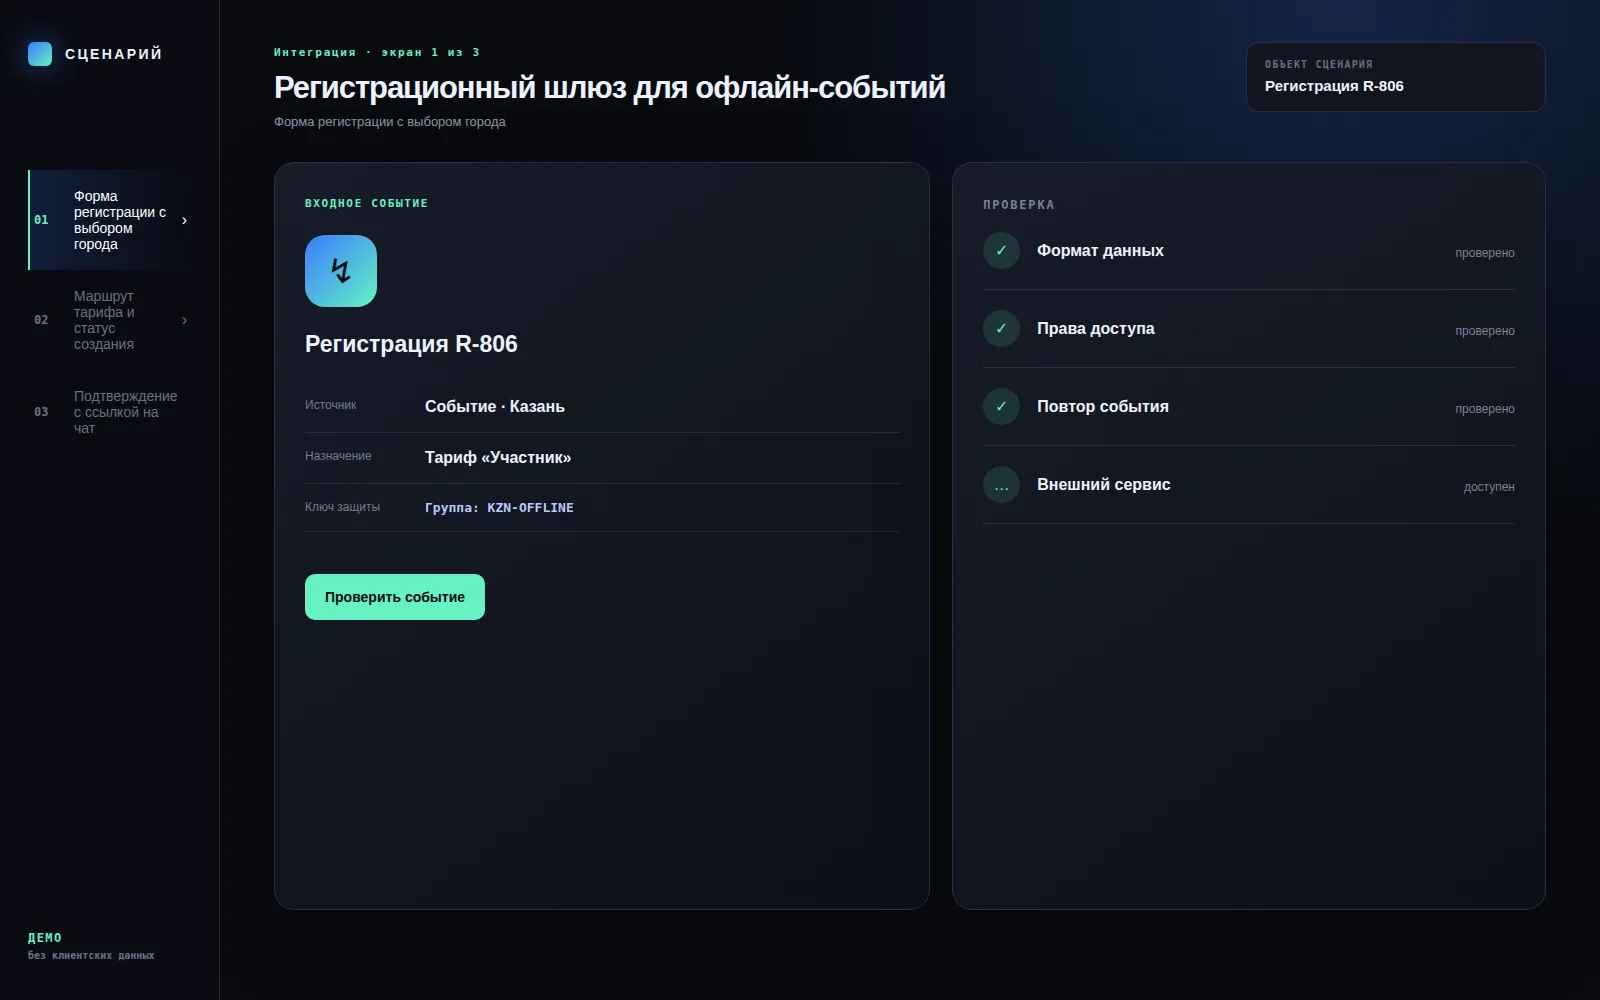Click the Права доступа check row title
1600x1000 pixels.
pyautogui.click(x=1095, y=329)
